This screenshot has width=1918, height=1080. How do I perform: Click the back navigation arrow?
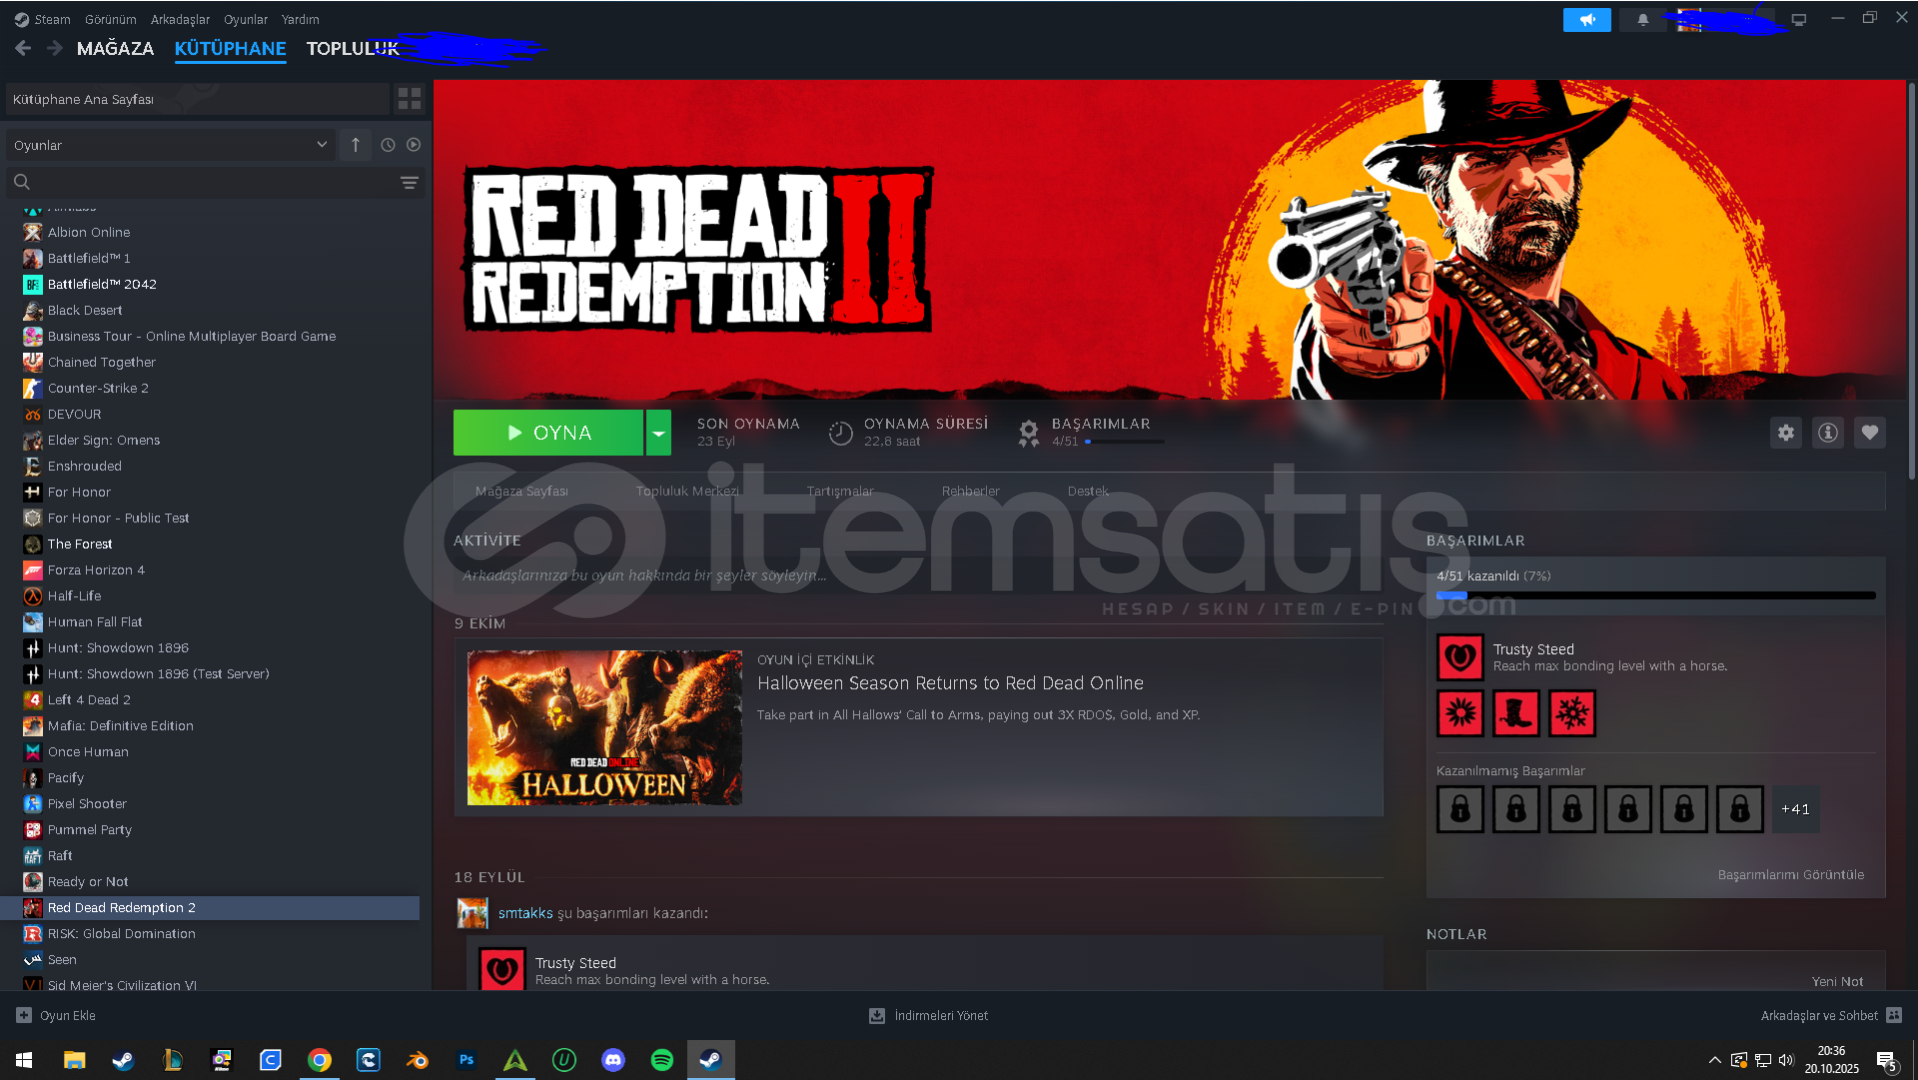tap(23, 48)
